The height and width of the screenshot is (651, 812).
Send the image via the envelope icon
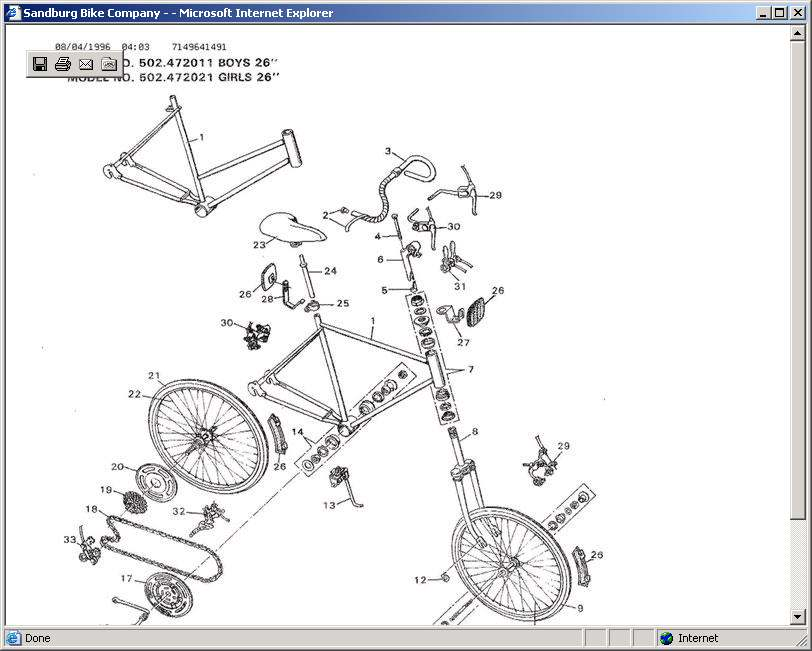pos(86,64)
